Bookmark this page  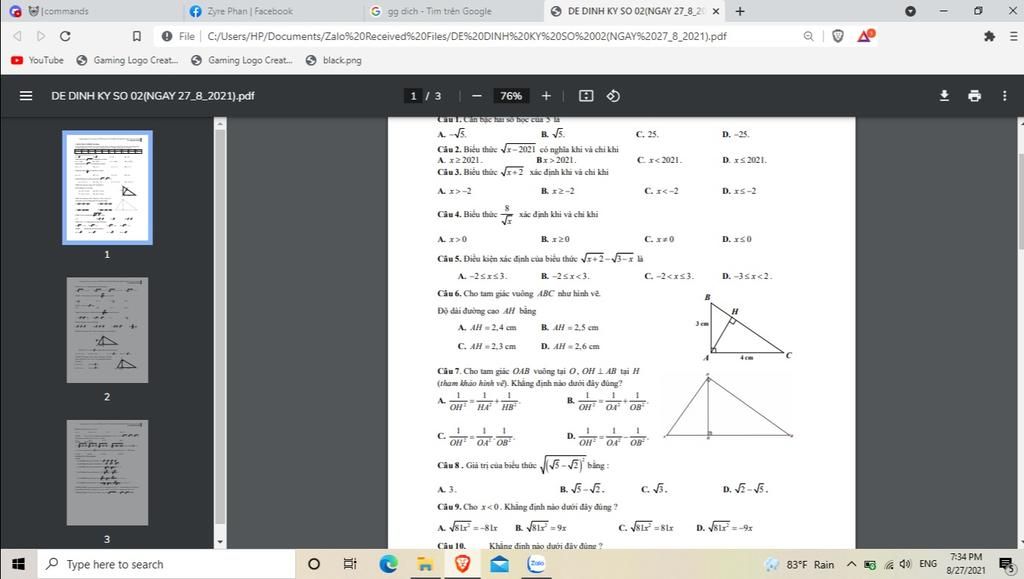tap(136, 36)
